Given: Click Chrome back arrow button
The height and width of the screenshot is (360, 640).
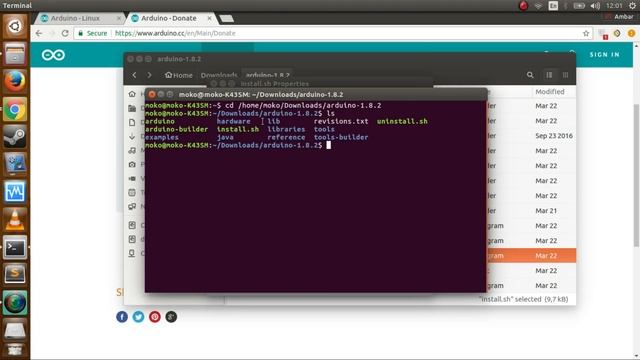Looking at the screenshot, I should click(39, 33).
